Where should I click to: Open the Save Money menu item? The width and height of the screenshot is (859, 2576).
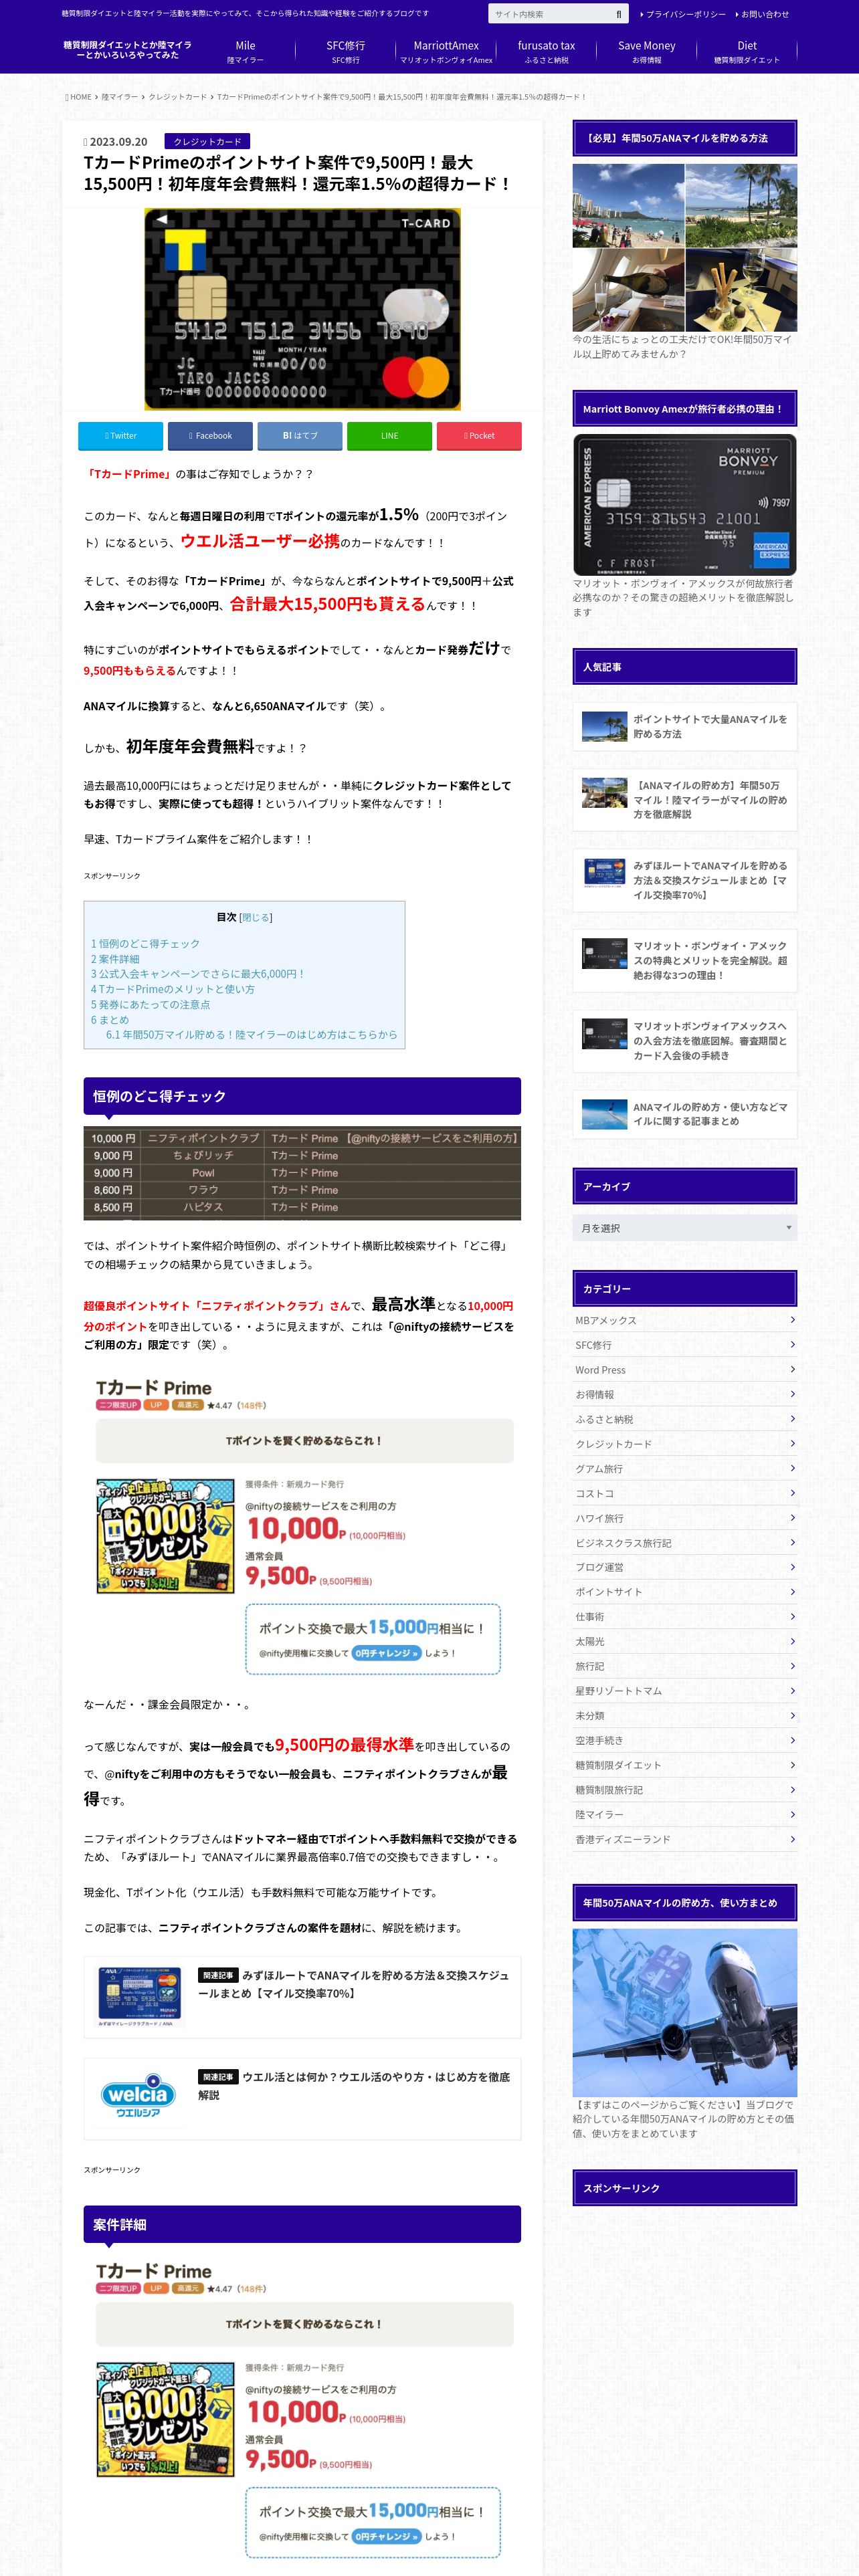click(647, 52)
